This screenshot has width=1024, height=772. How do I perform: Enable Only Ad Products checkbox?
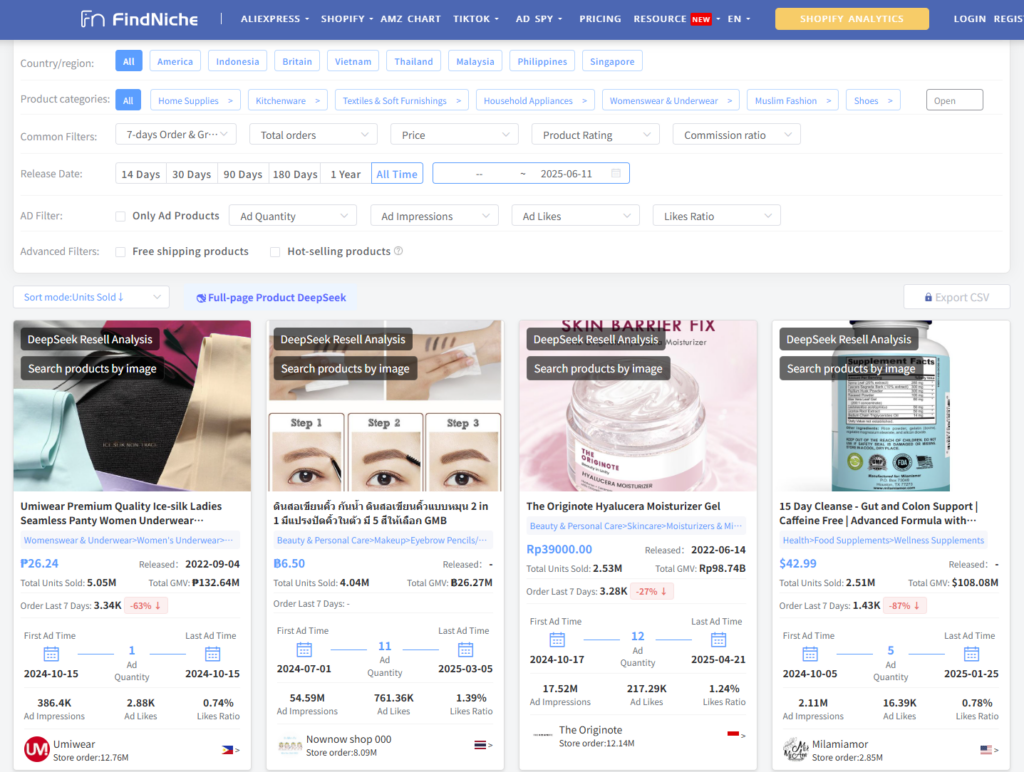[120, 216]
